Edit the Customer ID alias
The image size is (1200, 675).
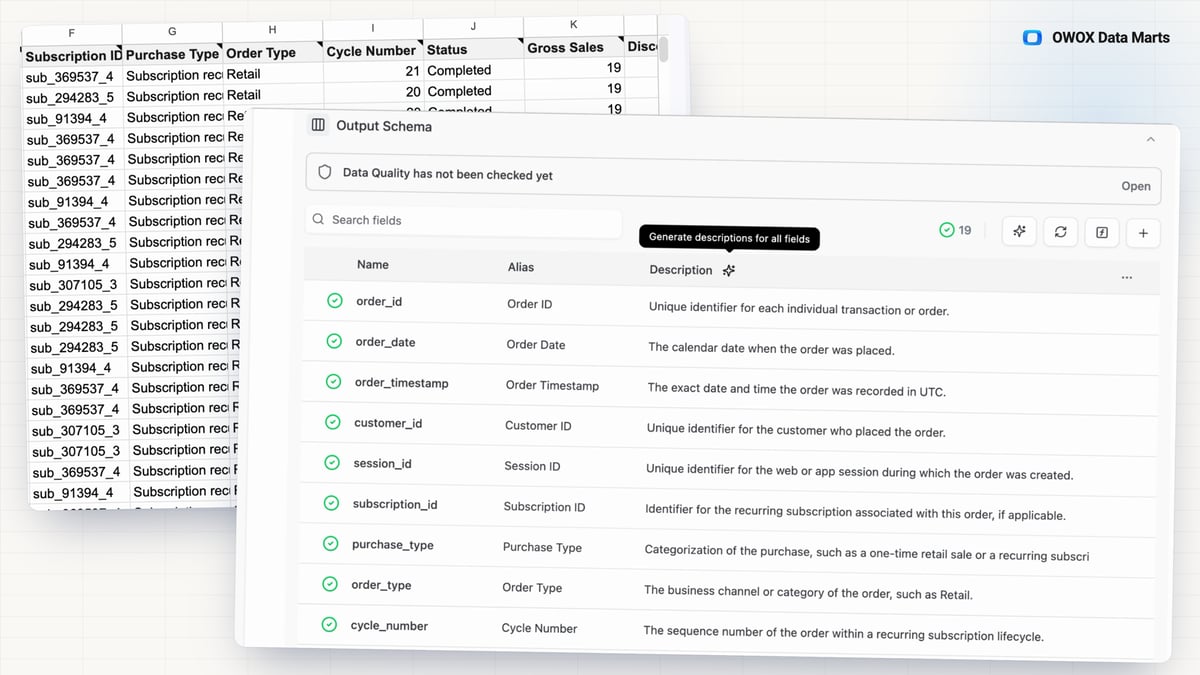tap(538, 426)
